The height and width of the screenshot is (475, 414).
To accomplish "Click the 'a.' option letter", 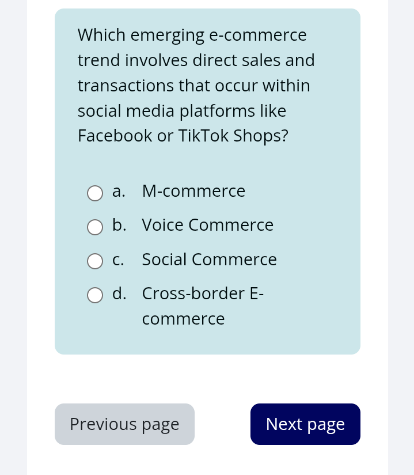I will (x=119, y=191).
